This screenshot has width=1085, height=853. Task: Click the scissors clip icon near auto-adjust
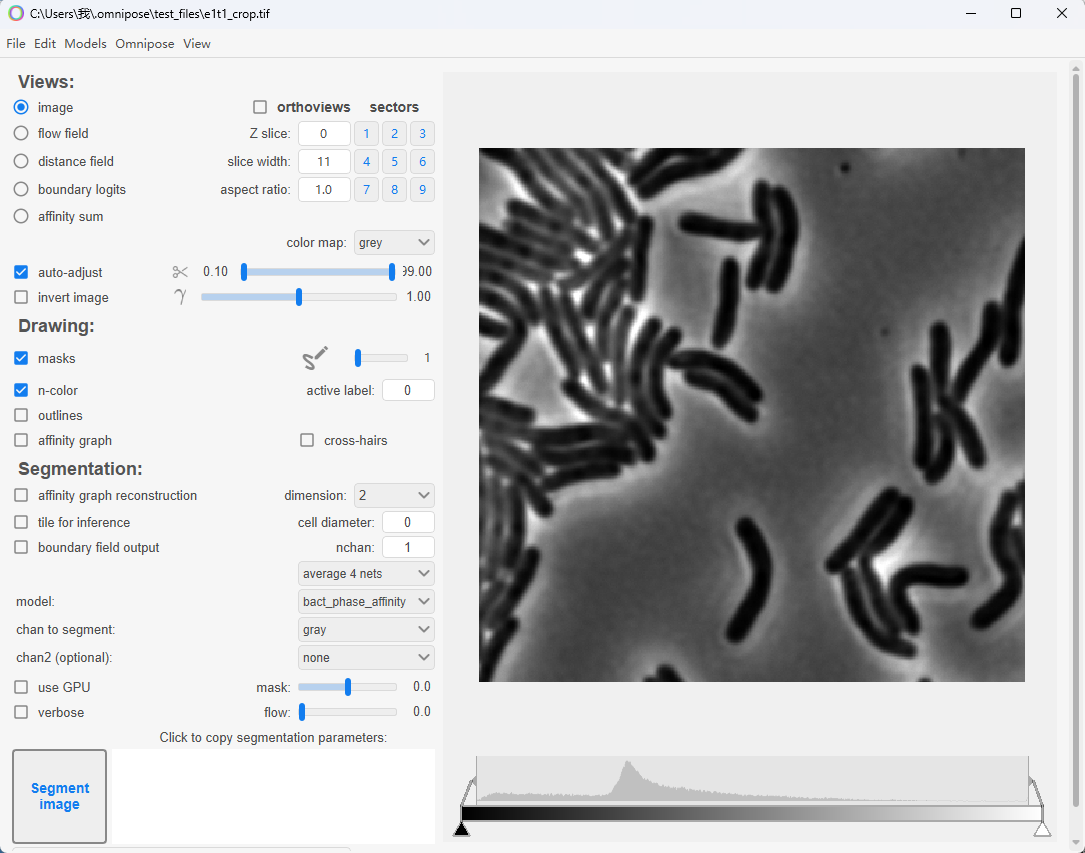pos(180,272)
